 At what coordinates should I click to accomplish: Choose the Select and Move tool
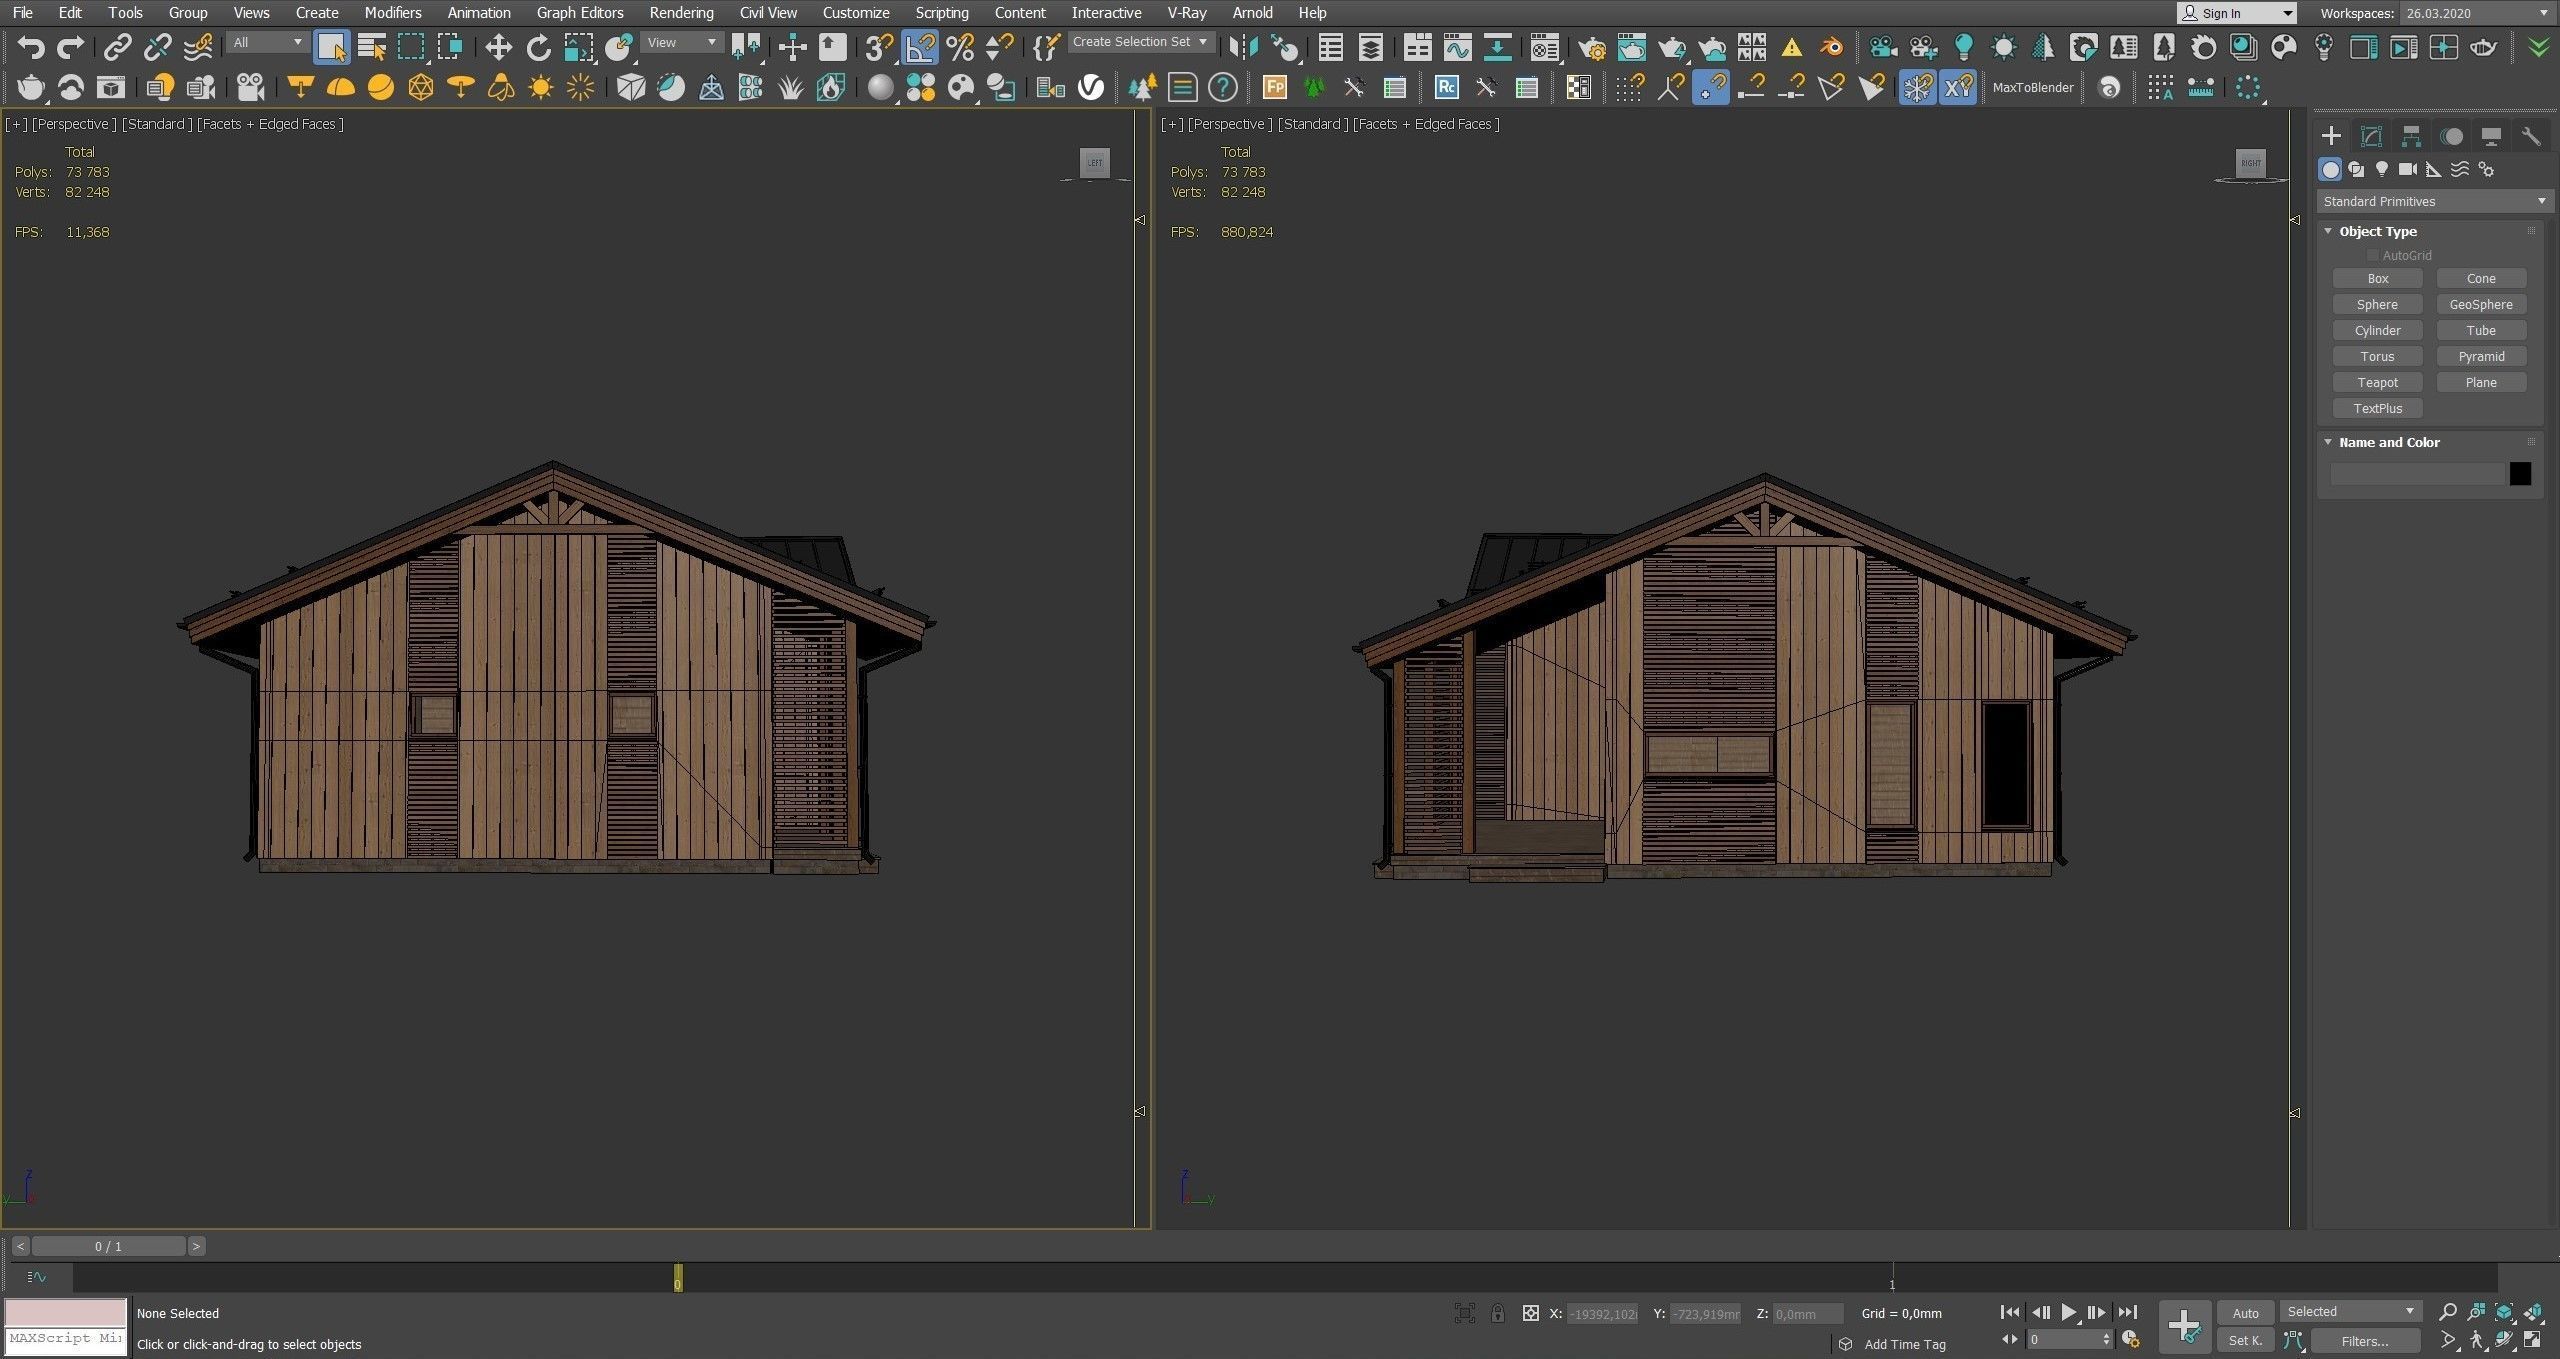coord(498,47)
